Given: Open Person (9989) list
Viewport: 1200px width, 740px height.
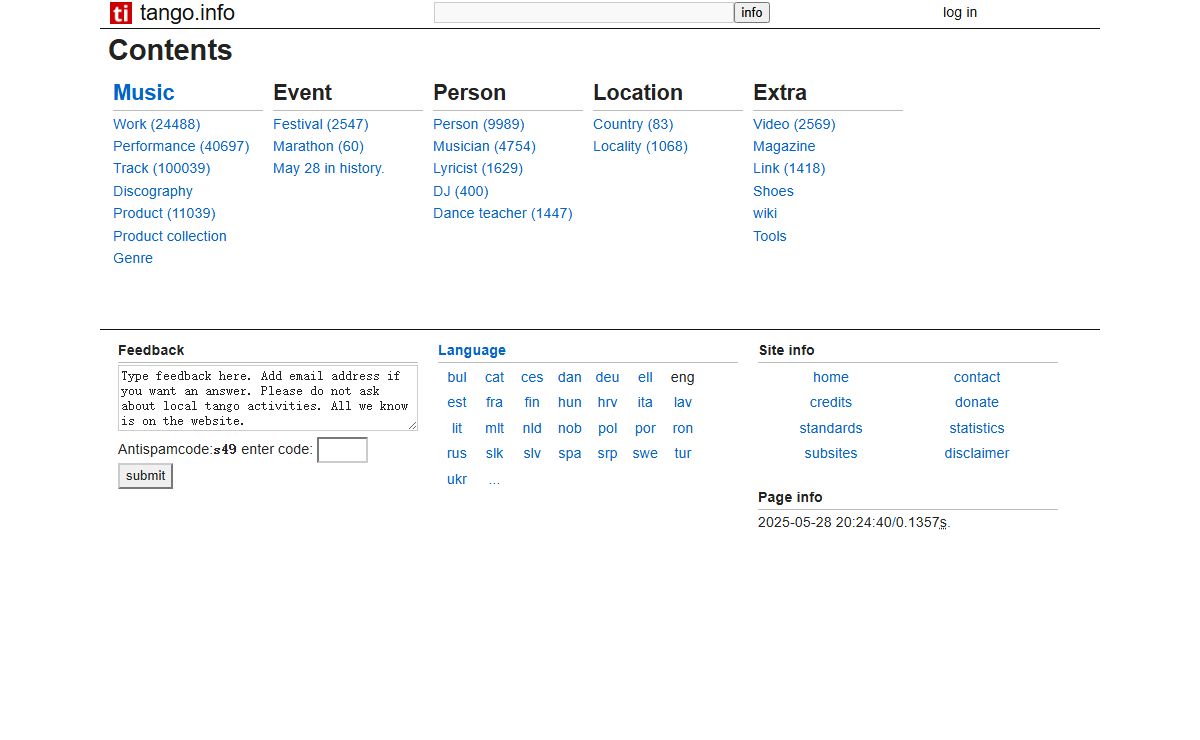Looking at the screenshot, I should click(x=479, y=124).
